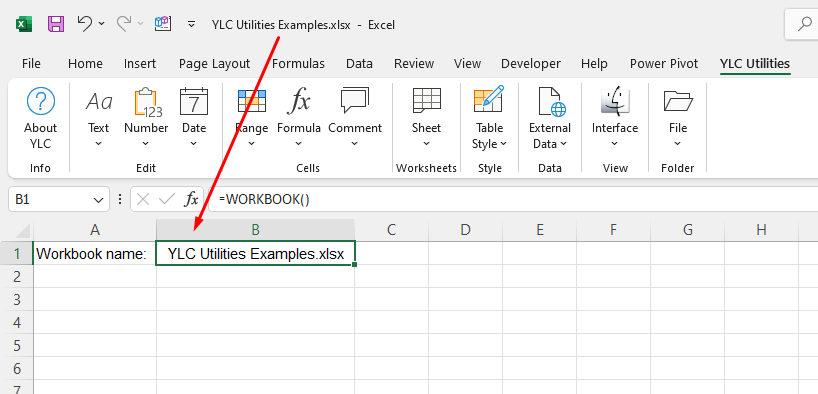Open the Page Layout tab
818x394 pixels.
point(214,64)
